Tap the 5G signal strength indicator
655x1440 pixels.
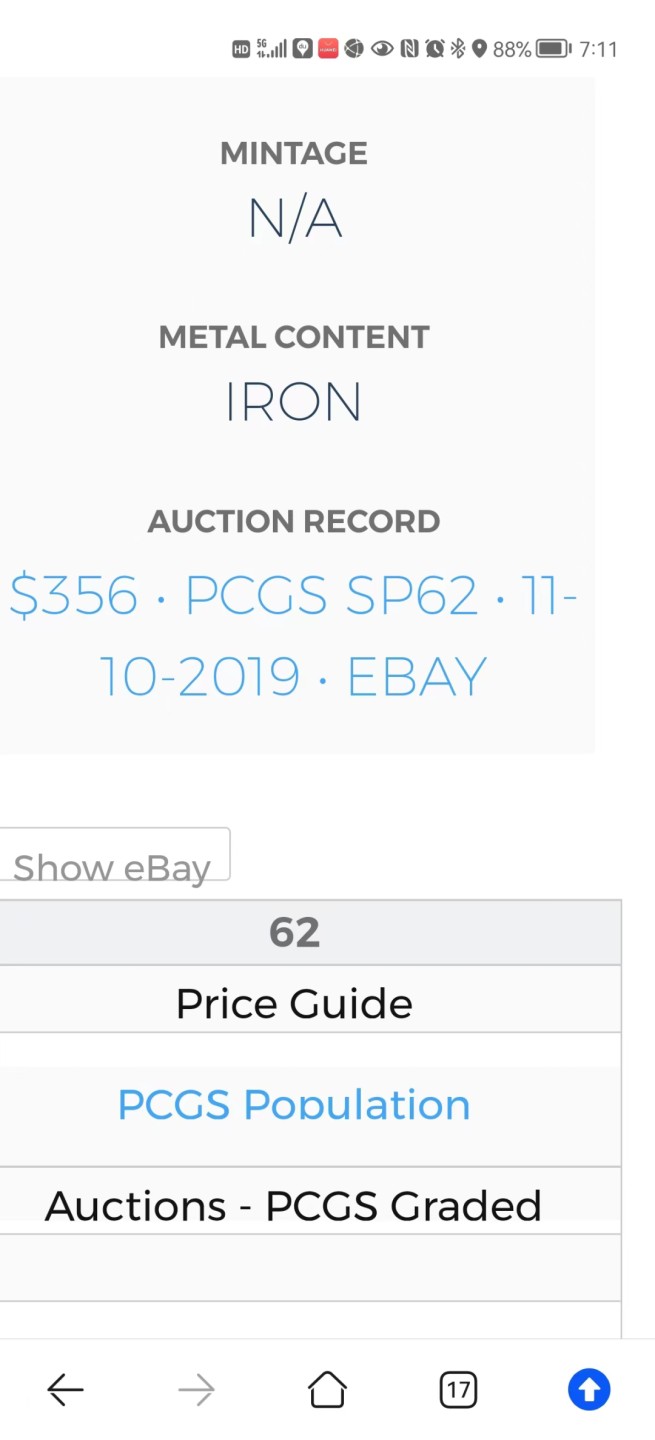(271, 48)
